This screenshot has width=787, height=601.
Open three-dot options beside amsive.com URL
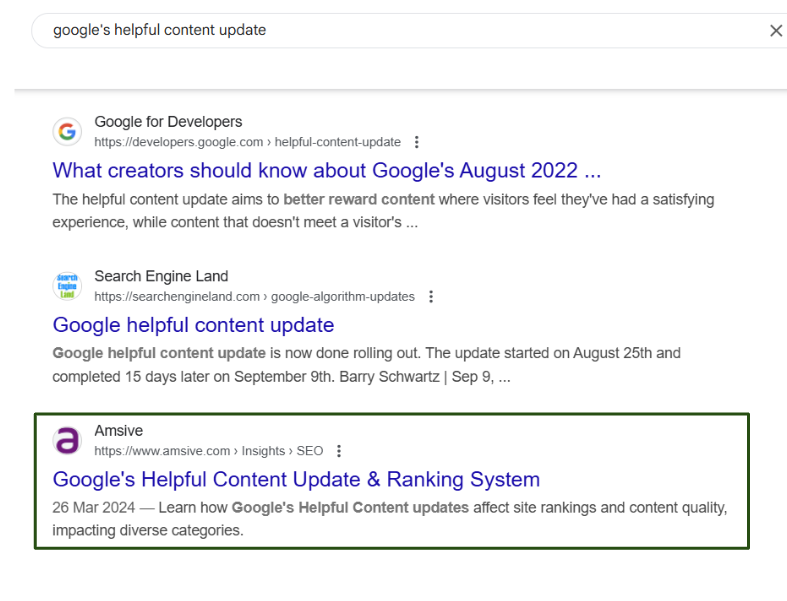(x=339, y=451)
